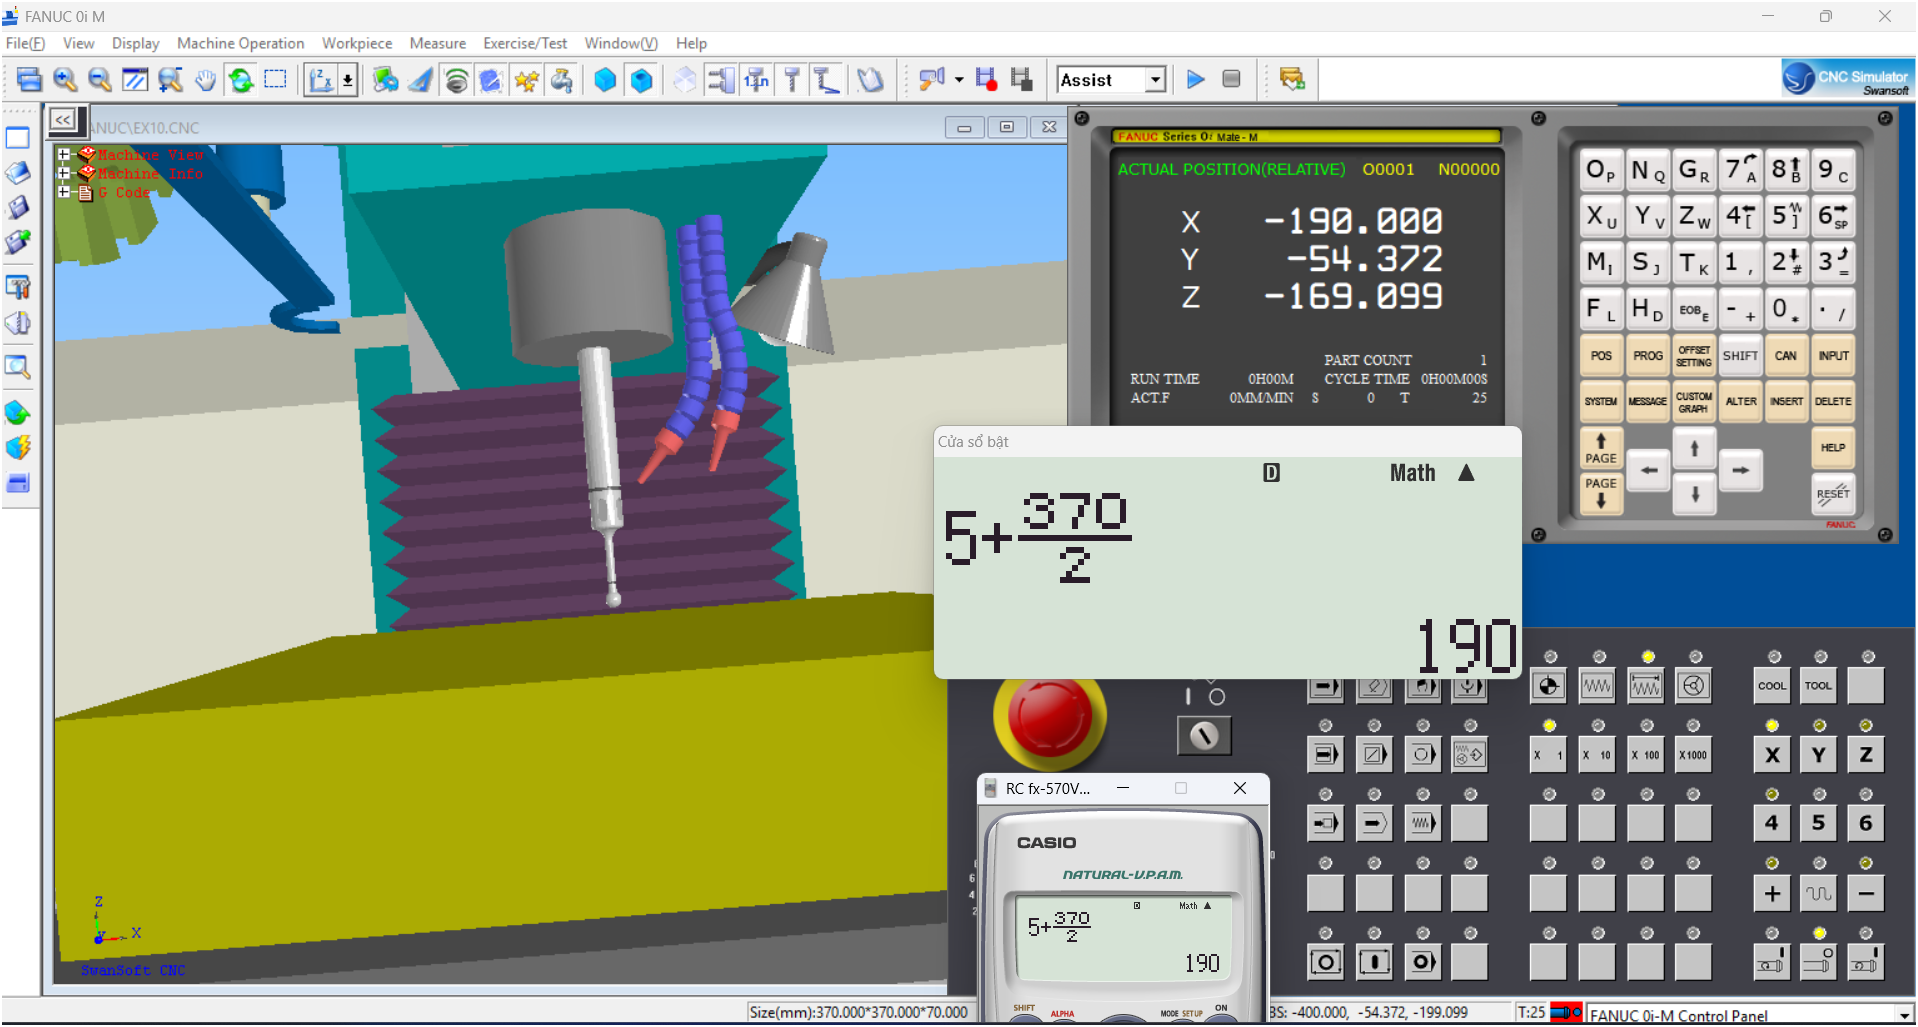1918x1027 pixels.
Task: Open the Exercise/Test menu
Action: click(x=525, y=43)
